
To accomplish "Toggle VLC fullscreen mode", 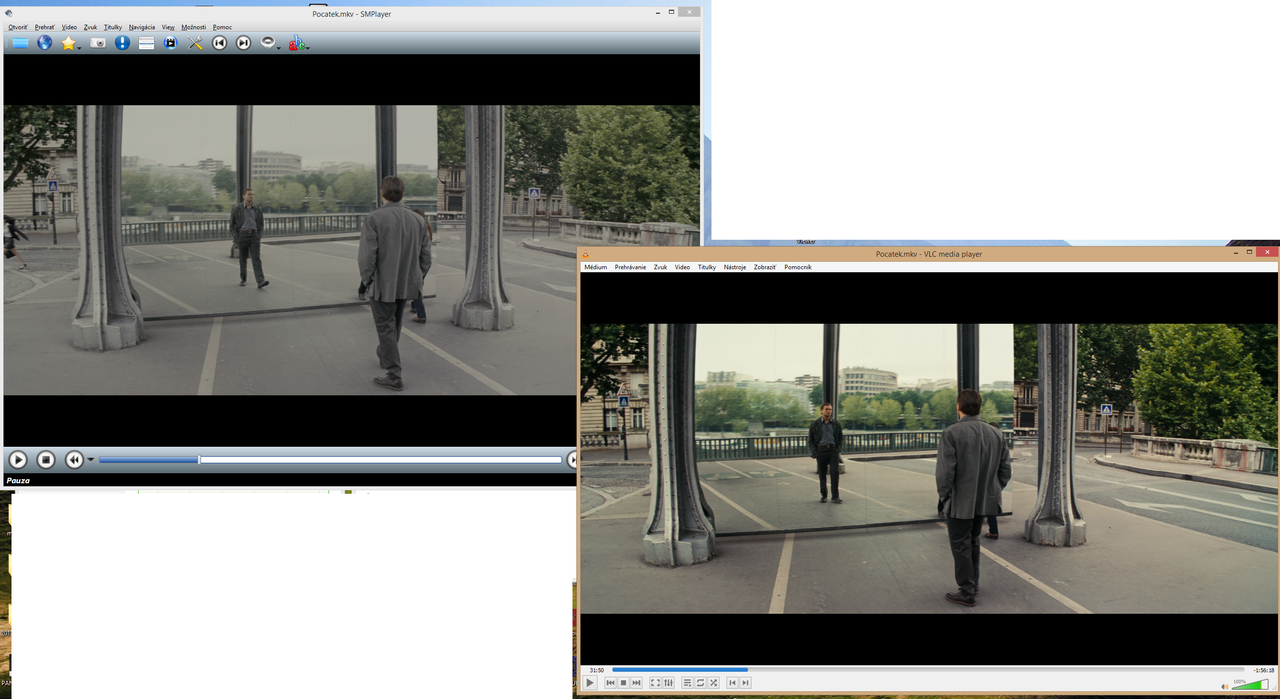I will coord(656,683).
